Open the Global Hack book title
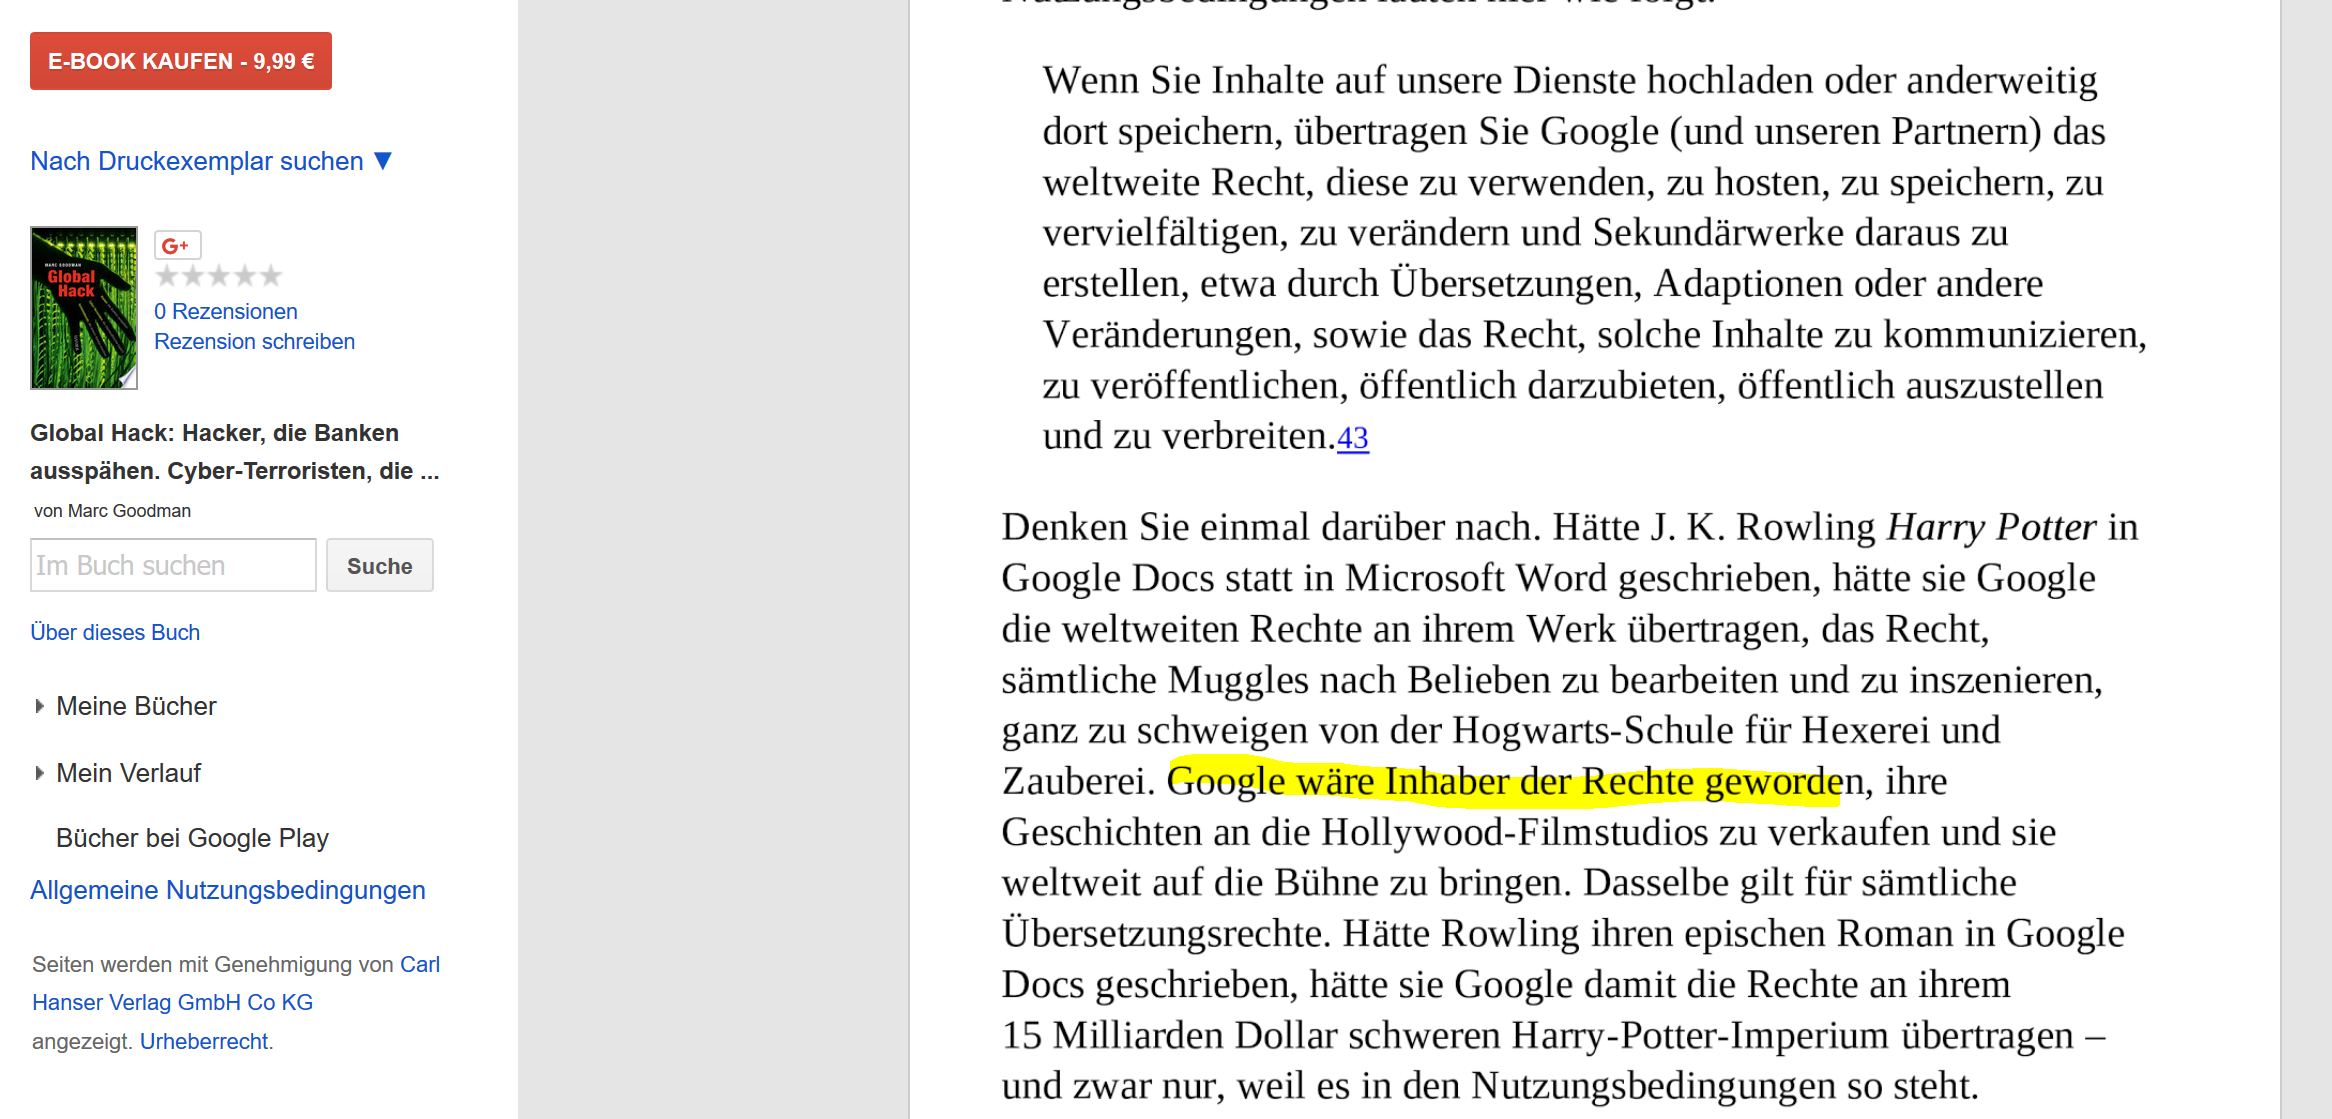This screenshot has height=1119, width=2332. (235, 452)
